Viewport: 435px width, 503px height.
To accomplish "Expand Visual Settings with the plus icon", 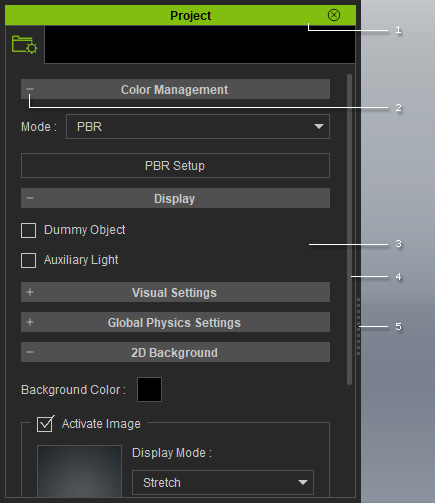I will 30,292.
